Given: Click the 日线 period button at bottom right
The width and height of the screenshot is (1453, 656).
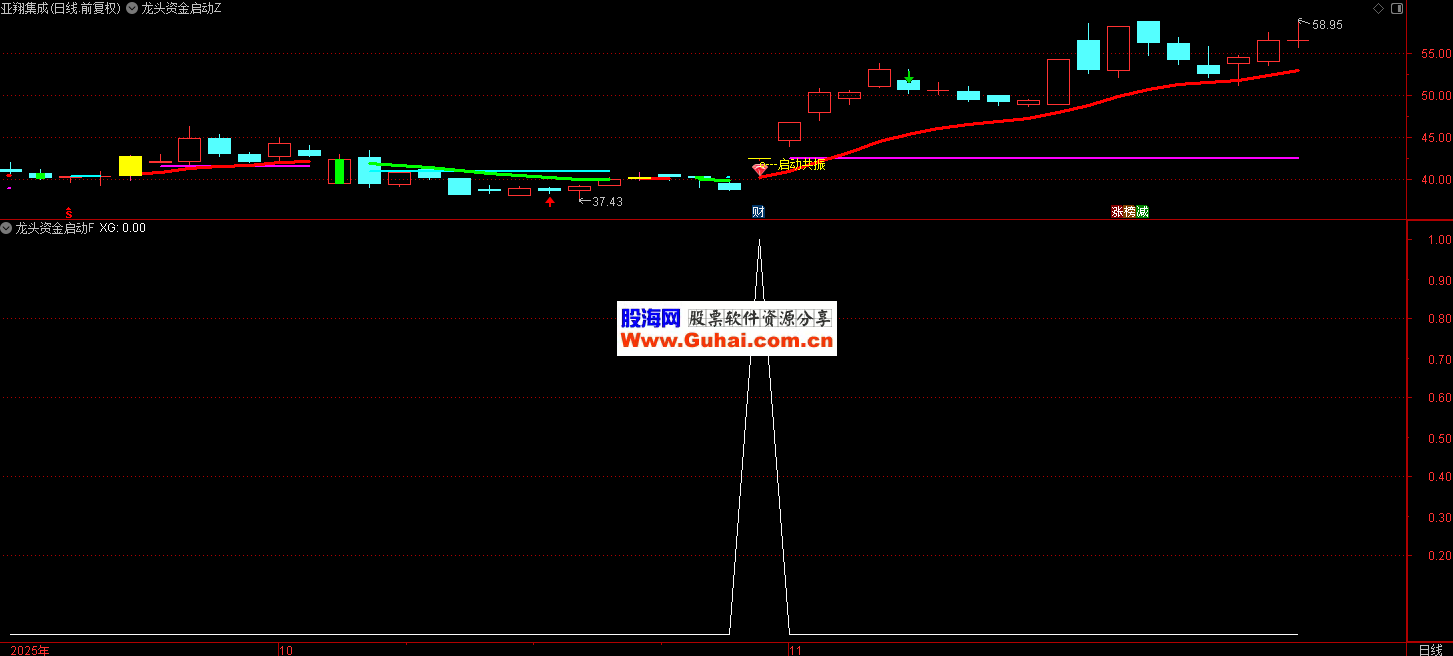Looking at the screenshot, I should (1430, 649).
